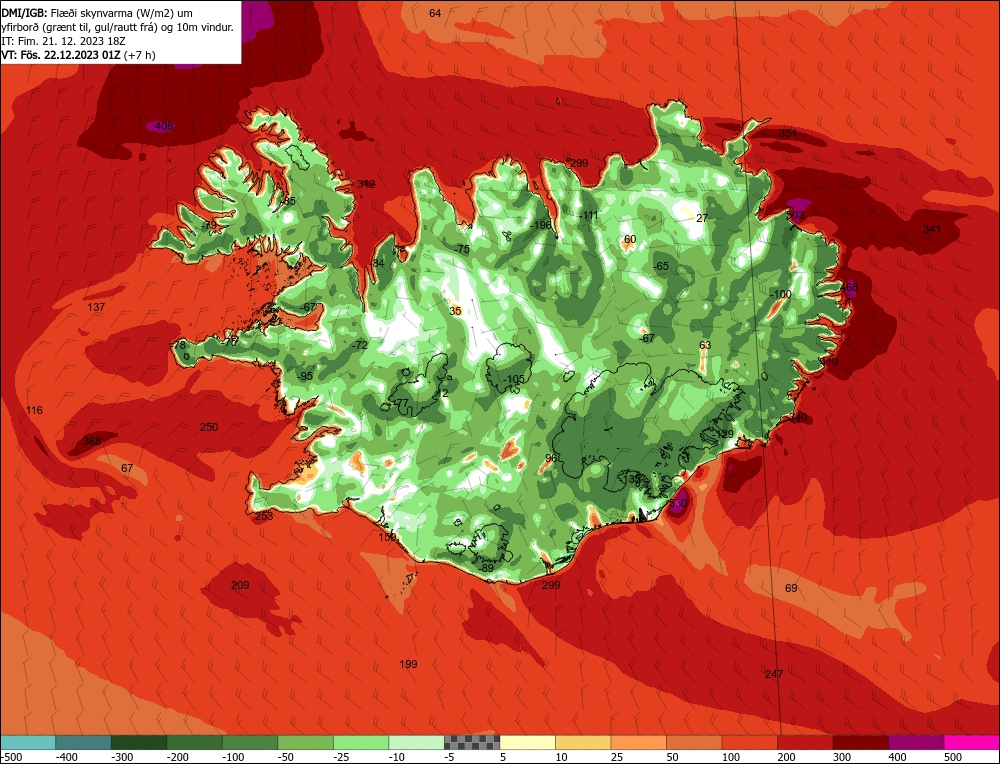This screenshot has width=1000, height=764.
Task: Click the legend swatch between -200 and -100
Action: (195, 742)
